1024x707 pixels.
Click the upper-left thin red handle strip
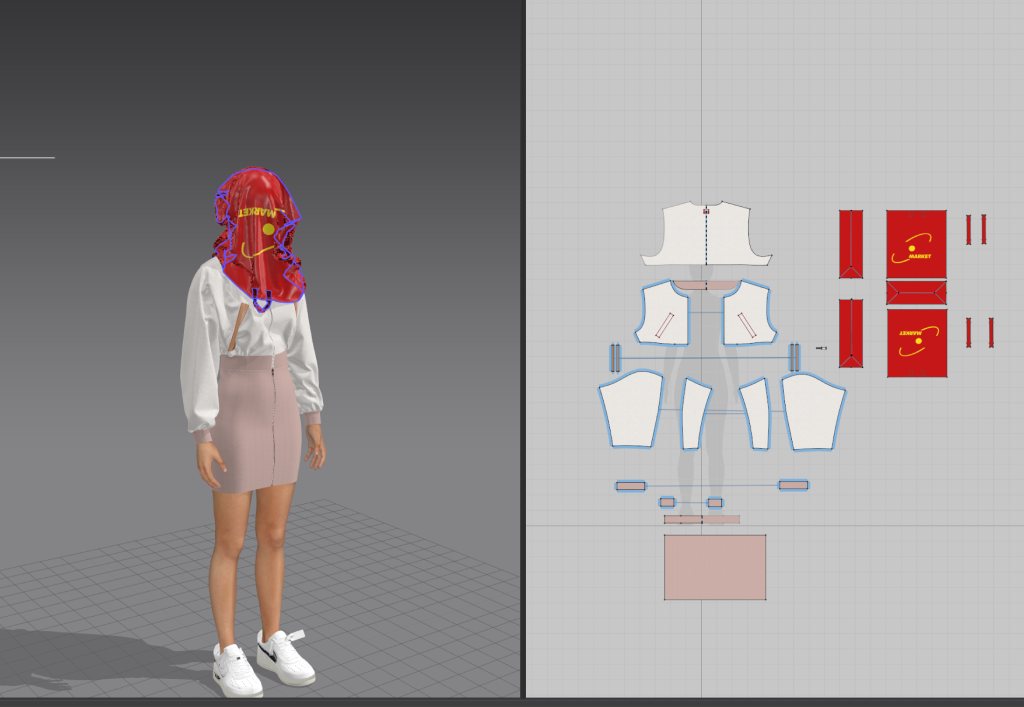tap(968, 230)
